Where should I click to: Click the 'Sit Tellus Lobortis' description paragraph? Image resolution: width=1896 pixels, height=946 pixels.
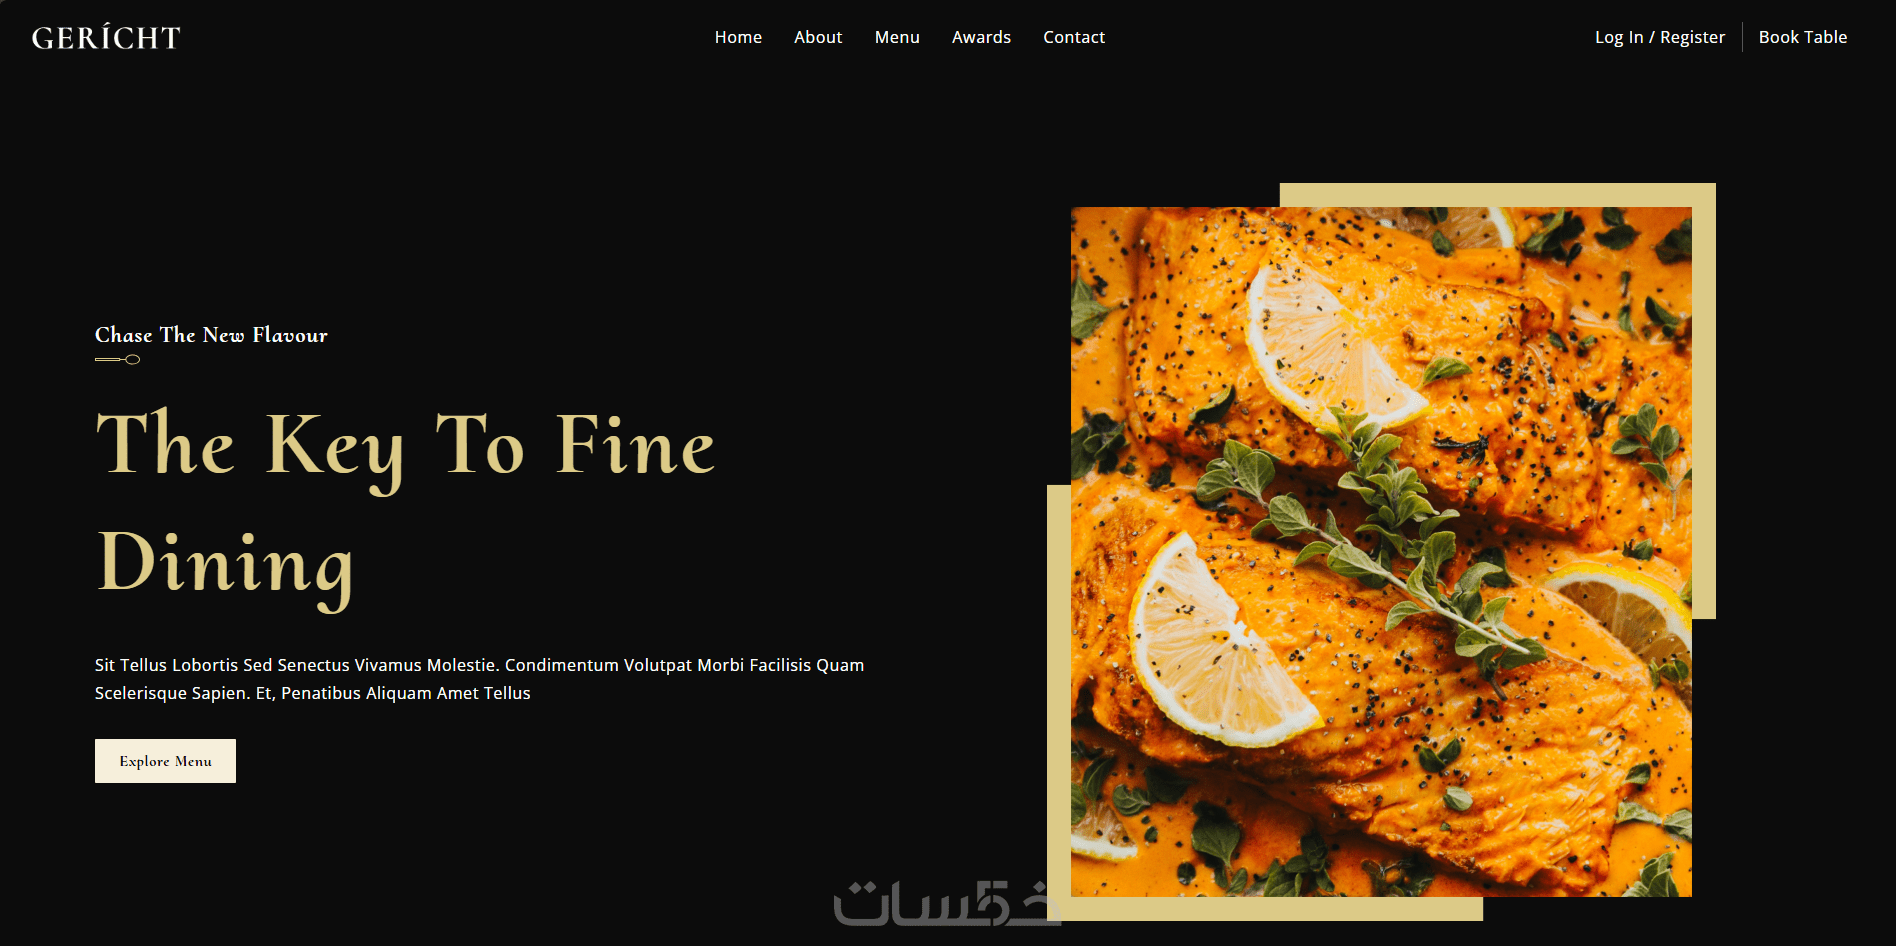tap(479, 679)
